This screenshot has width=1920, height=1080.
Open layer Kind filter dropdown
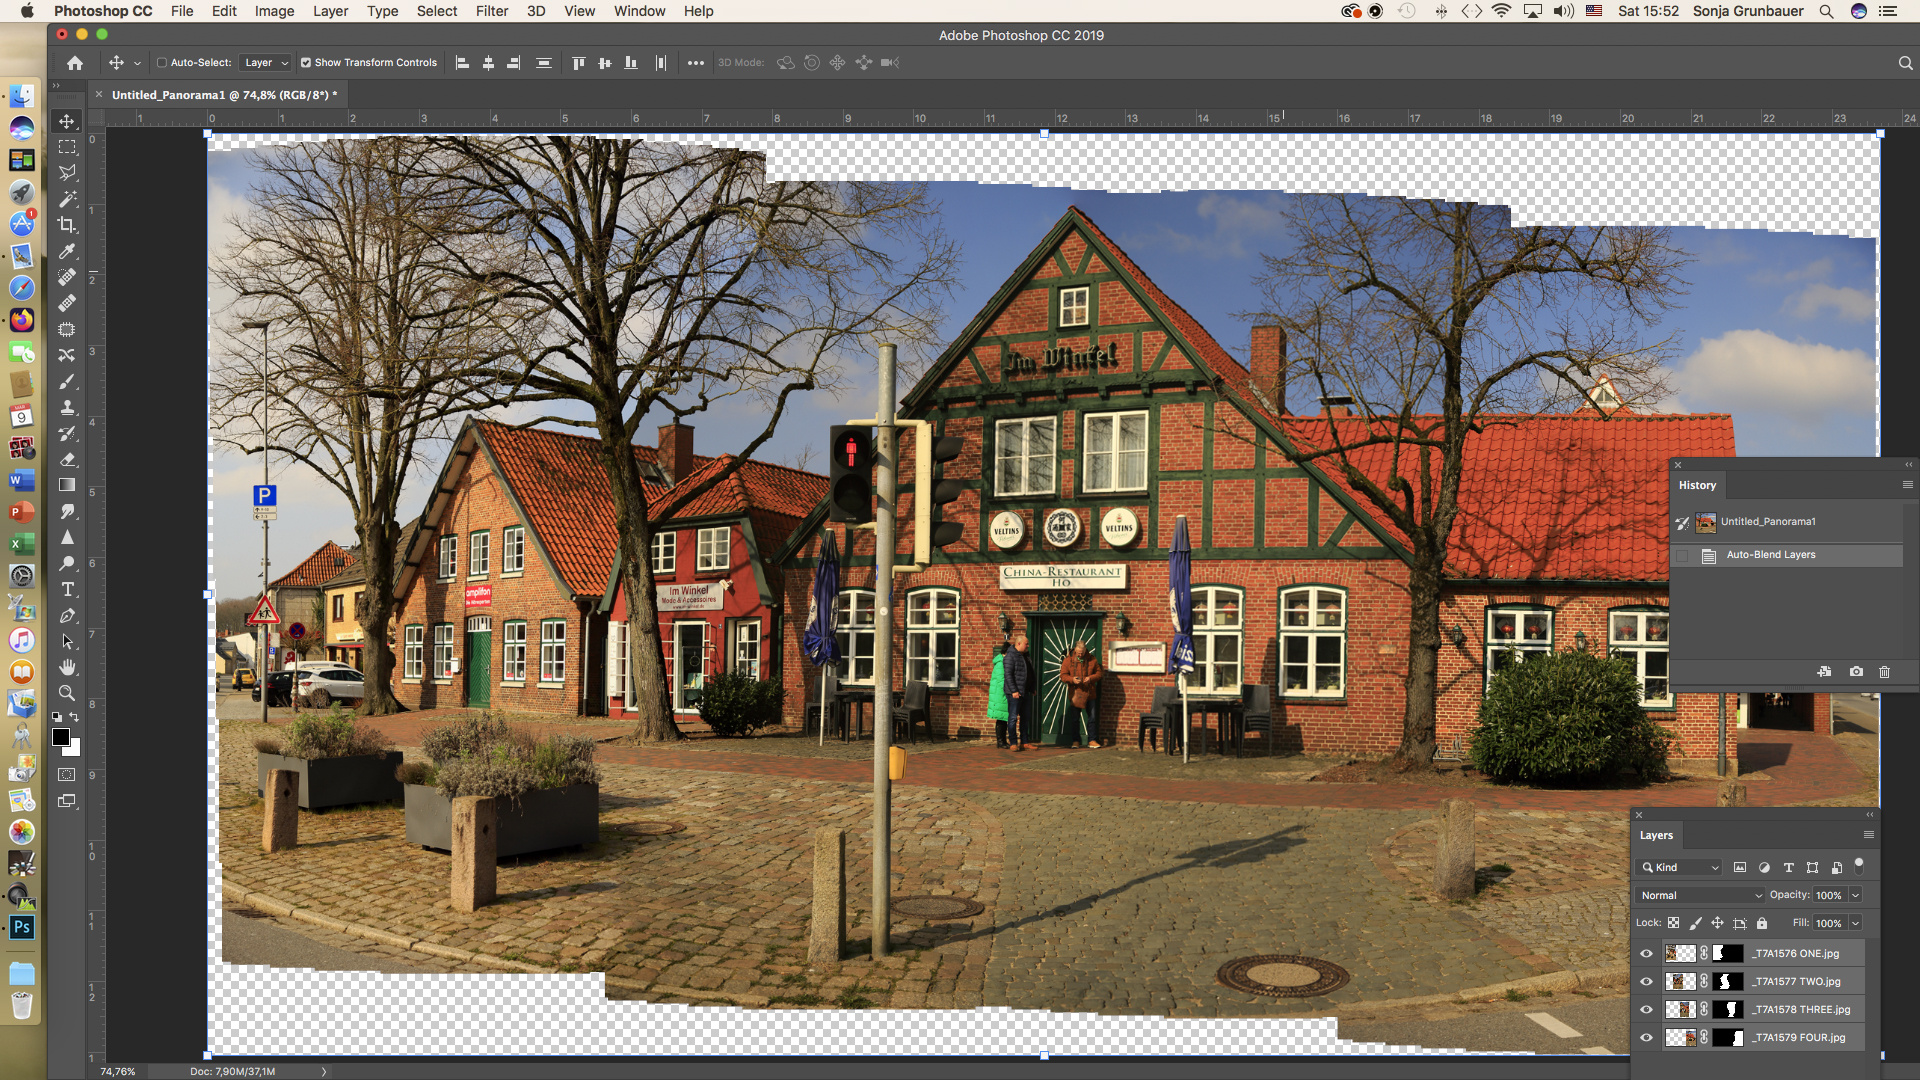coord(1680,867)
